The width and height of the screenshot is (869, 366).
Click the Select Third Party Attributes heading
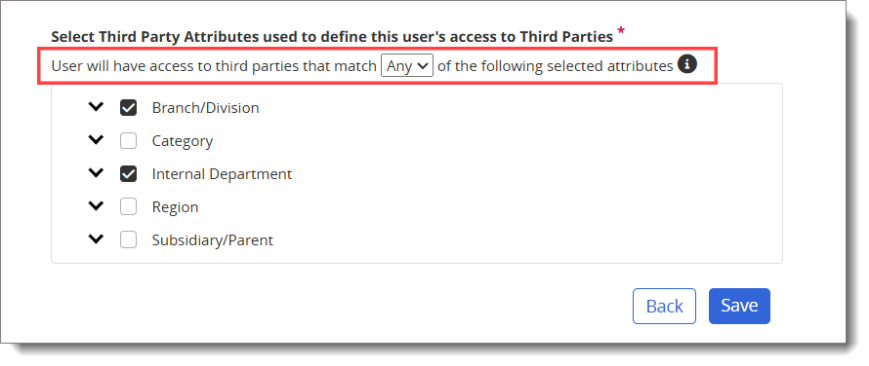click(x=332, y=37)
